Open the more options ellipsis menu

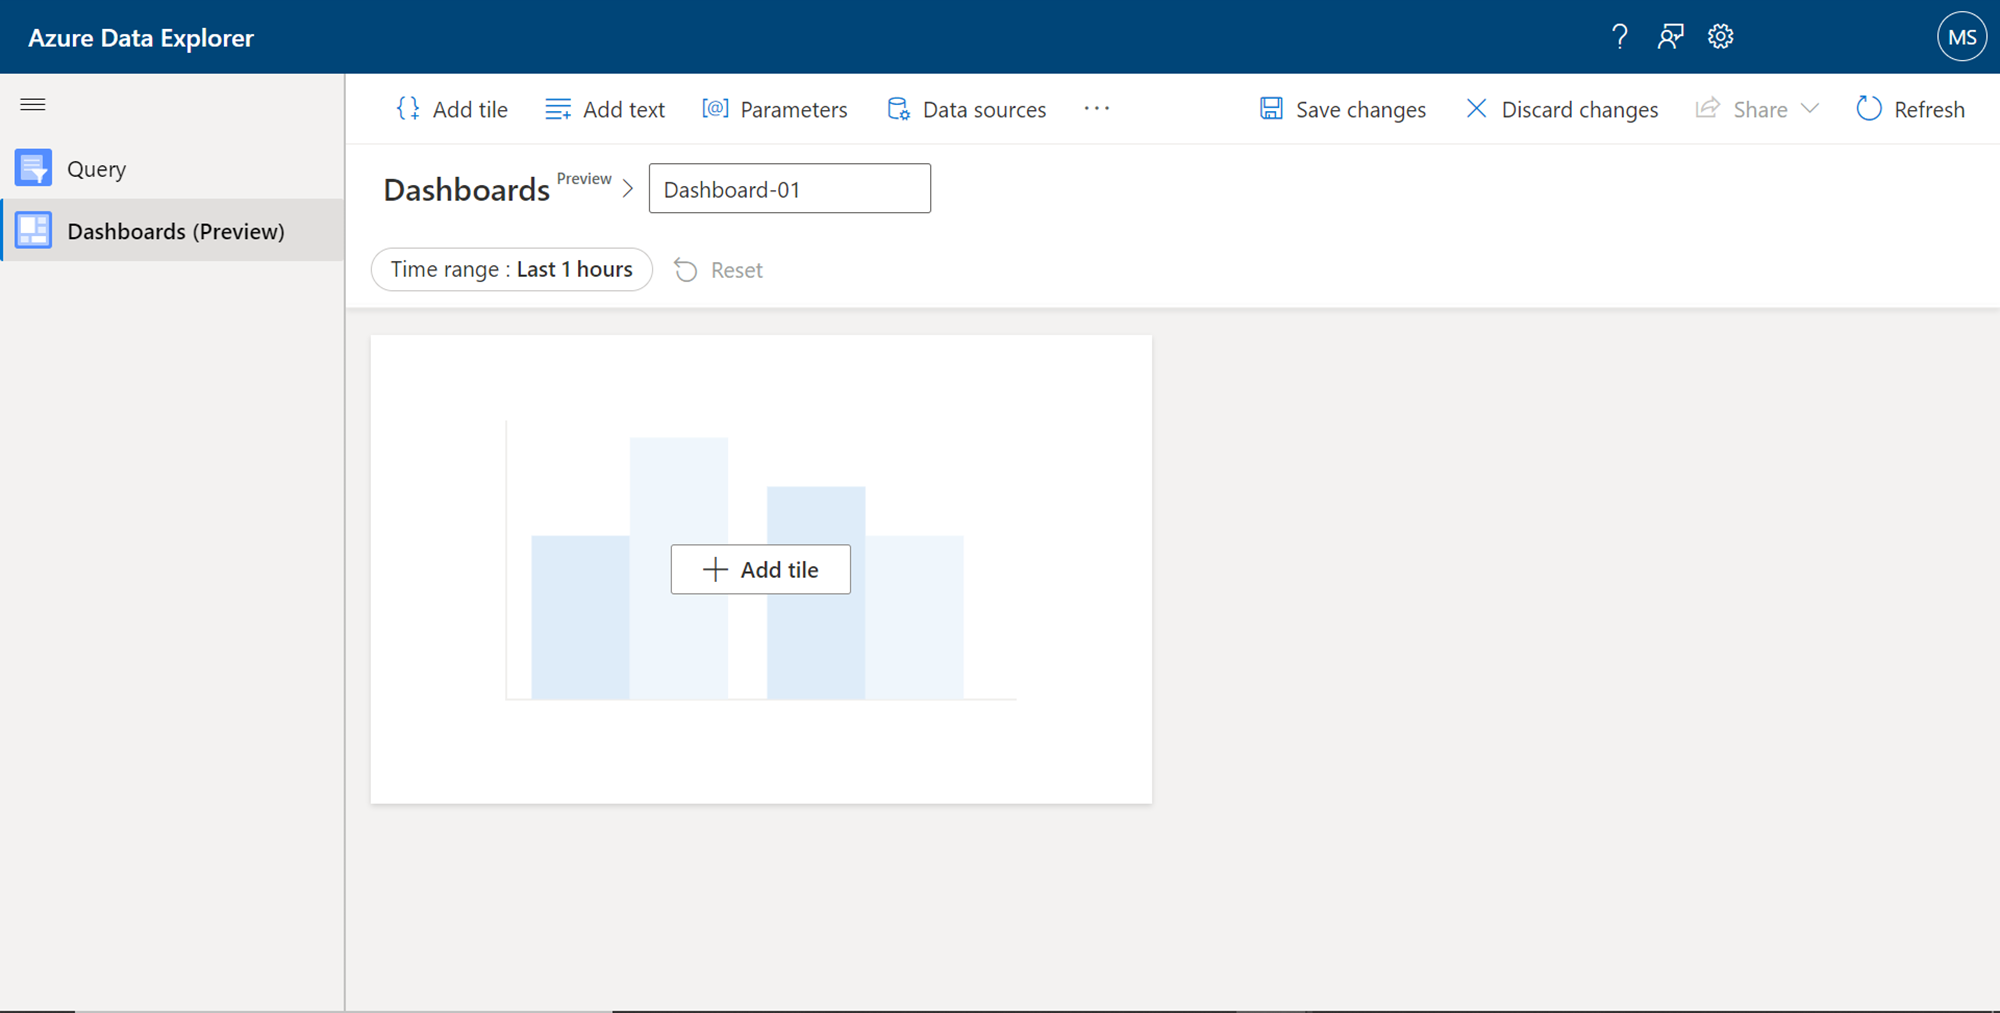tap(1097, 108)
